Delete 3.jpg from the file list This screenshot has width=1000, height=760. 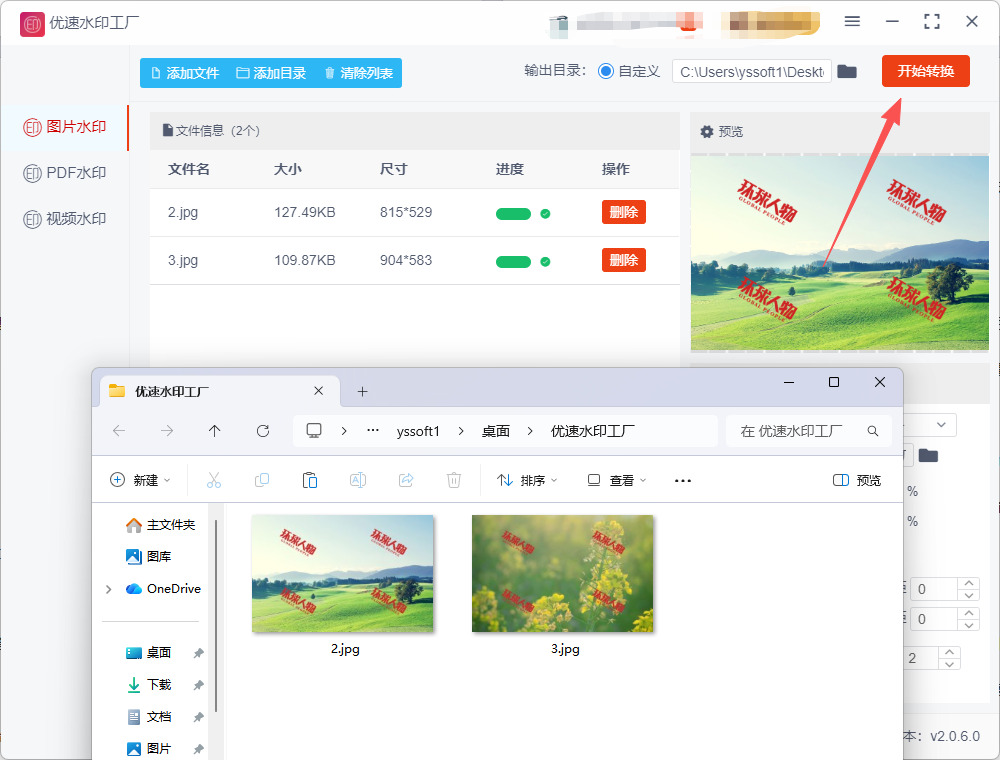coord(623,260)
